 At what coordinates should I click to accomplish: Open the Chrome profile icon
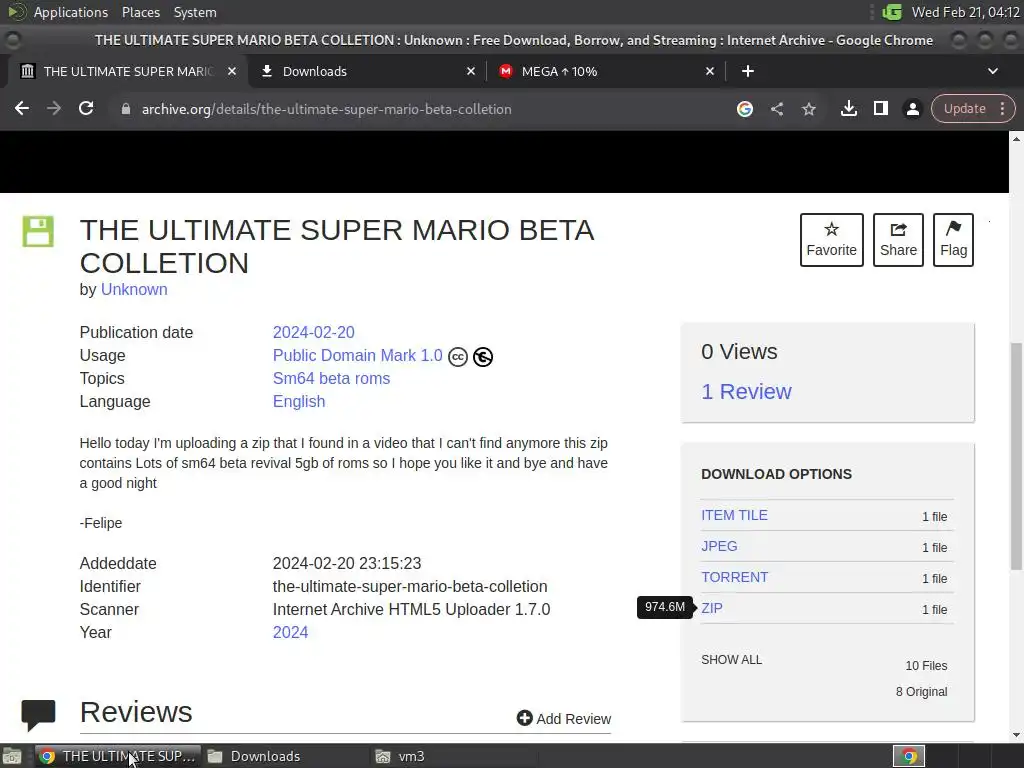point(912,109)
